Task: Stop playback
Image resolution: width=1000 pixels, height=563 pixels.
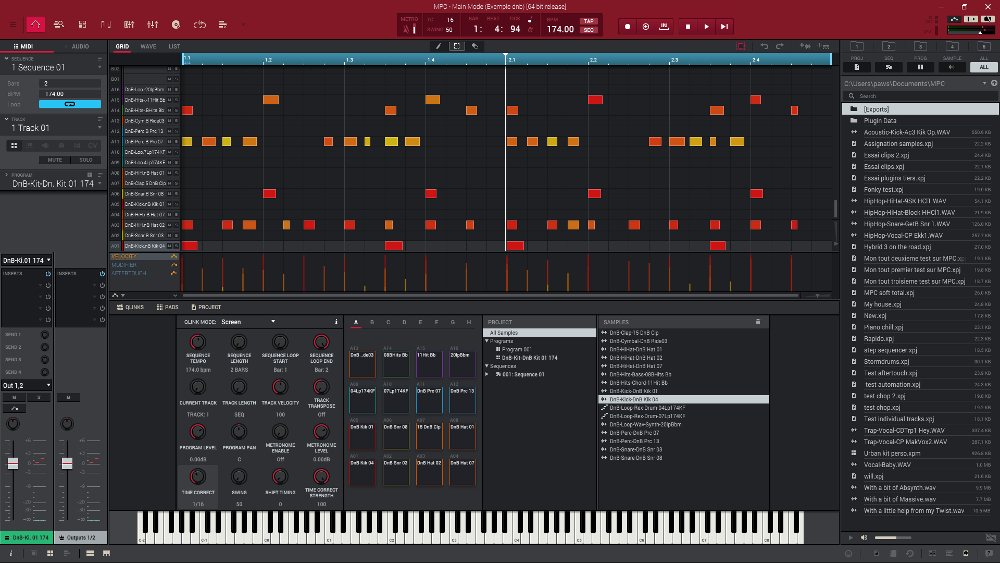Action: [x=688, y=27]
